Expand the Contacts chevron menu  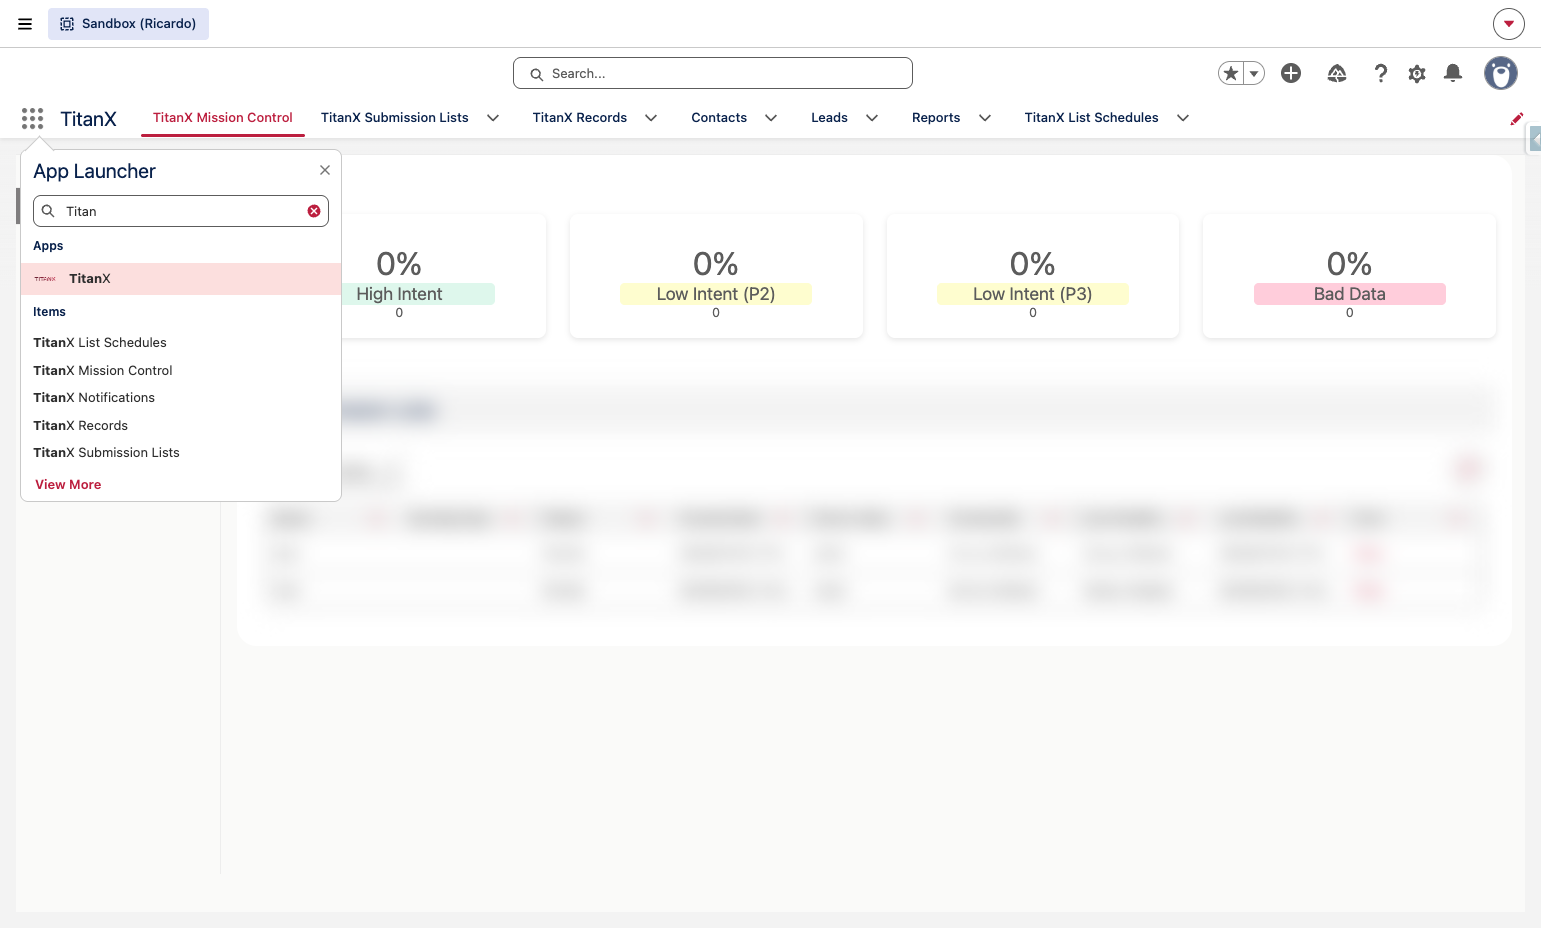point(771,118)
